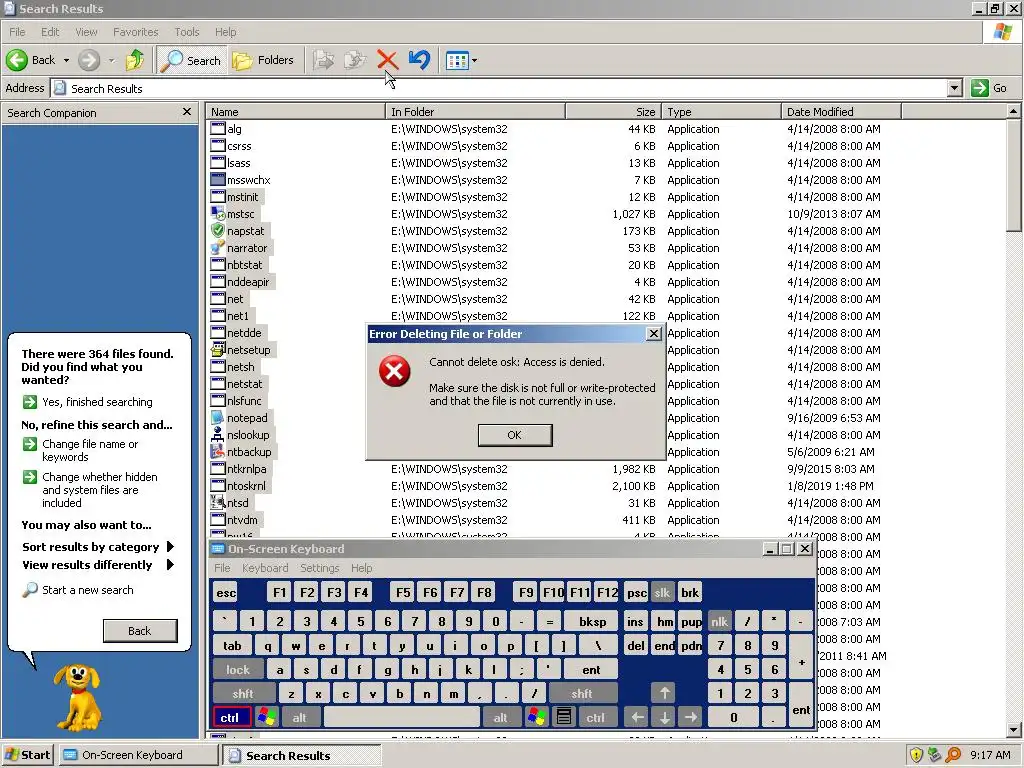This screenshot has width=1024, height=768.
Task: Open the File menu in Search Results
Action: [x=17, y=32]
